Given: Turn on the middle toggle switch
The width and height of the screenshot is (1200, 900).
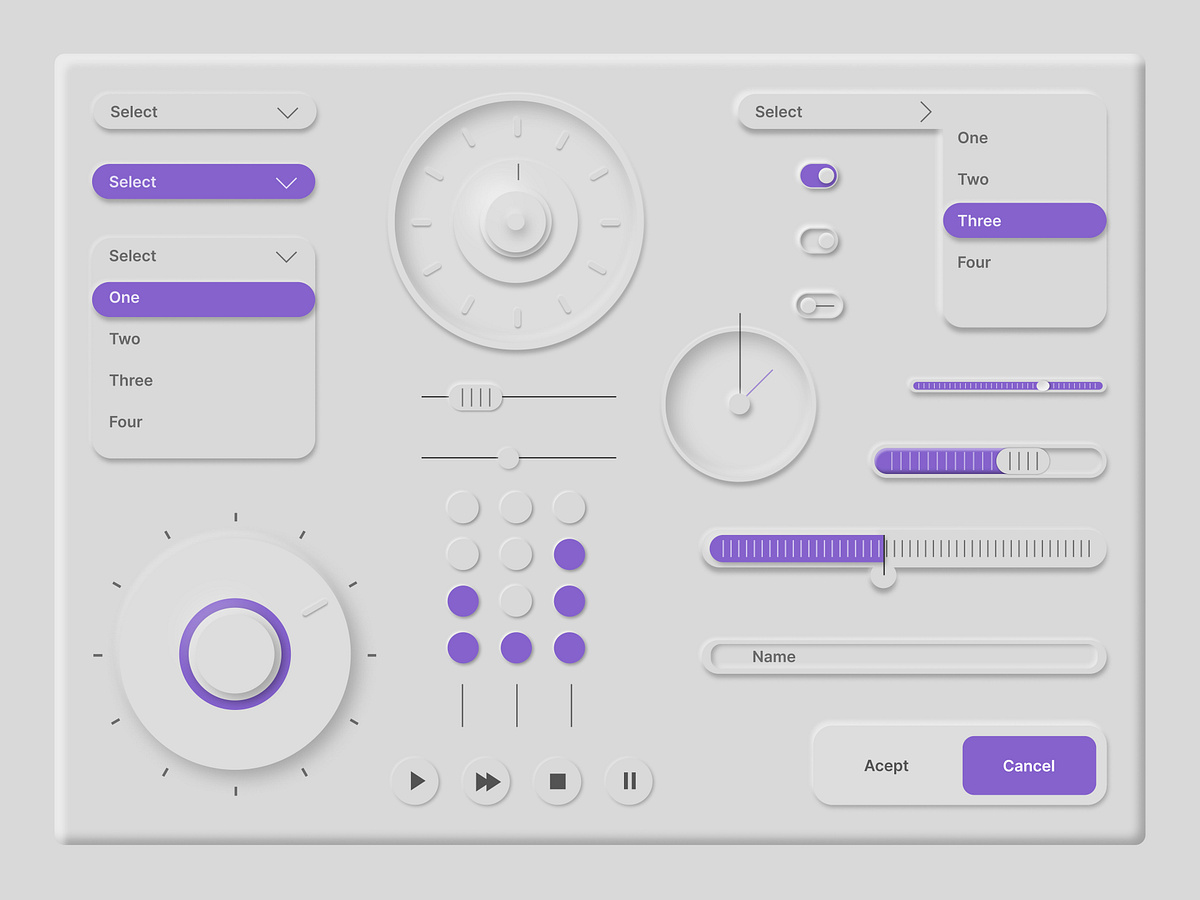Looking at the screenshot, I should 818,240.
